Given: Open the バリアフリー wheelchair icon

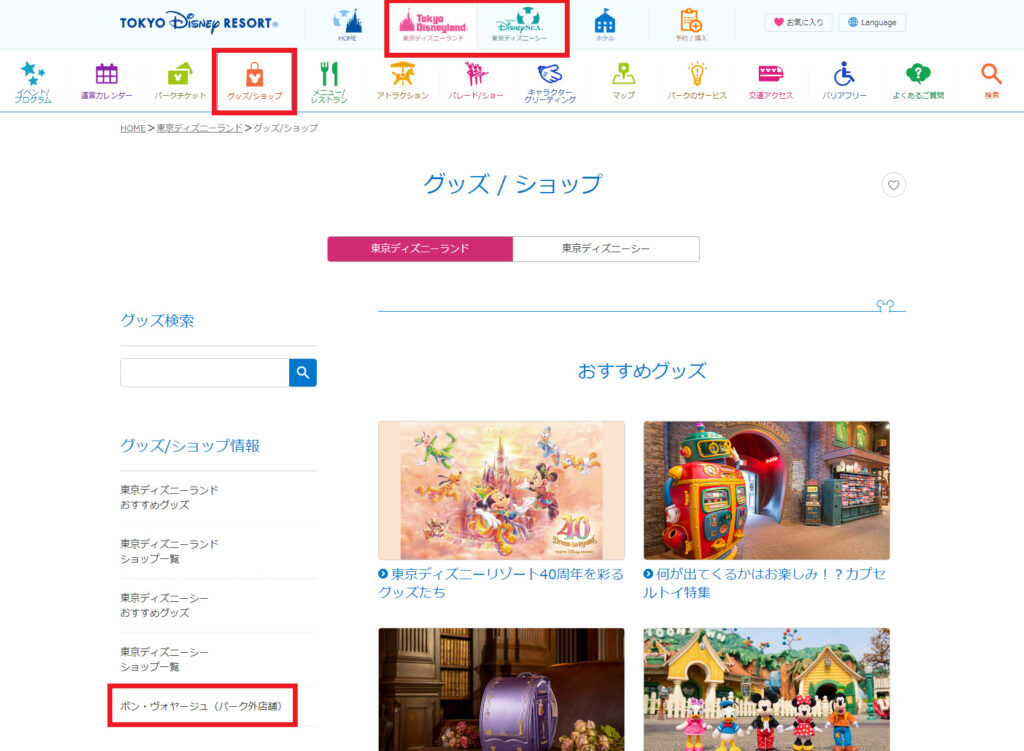Looking at the screenshot, I should click(x=844, y=82).
